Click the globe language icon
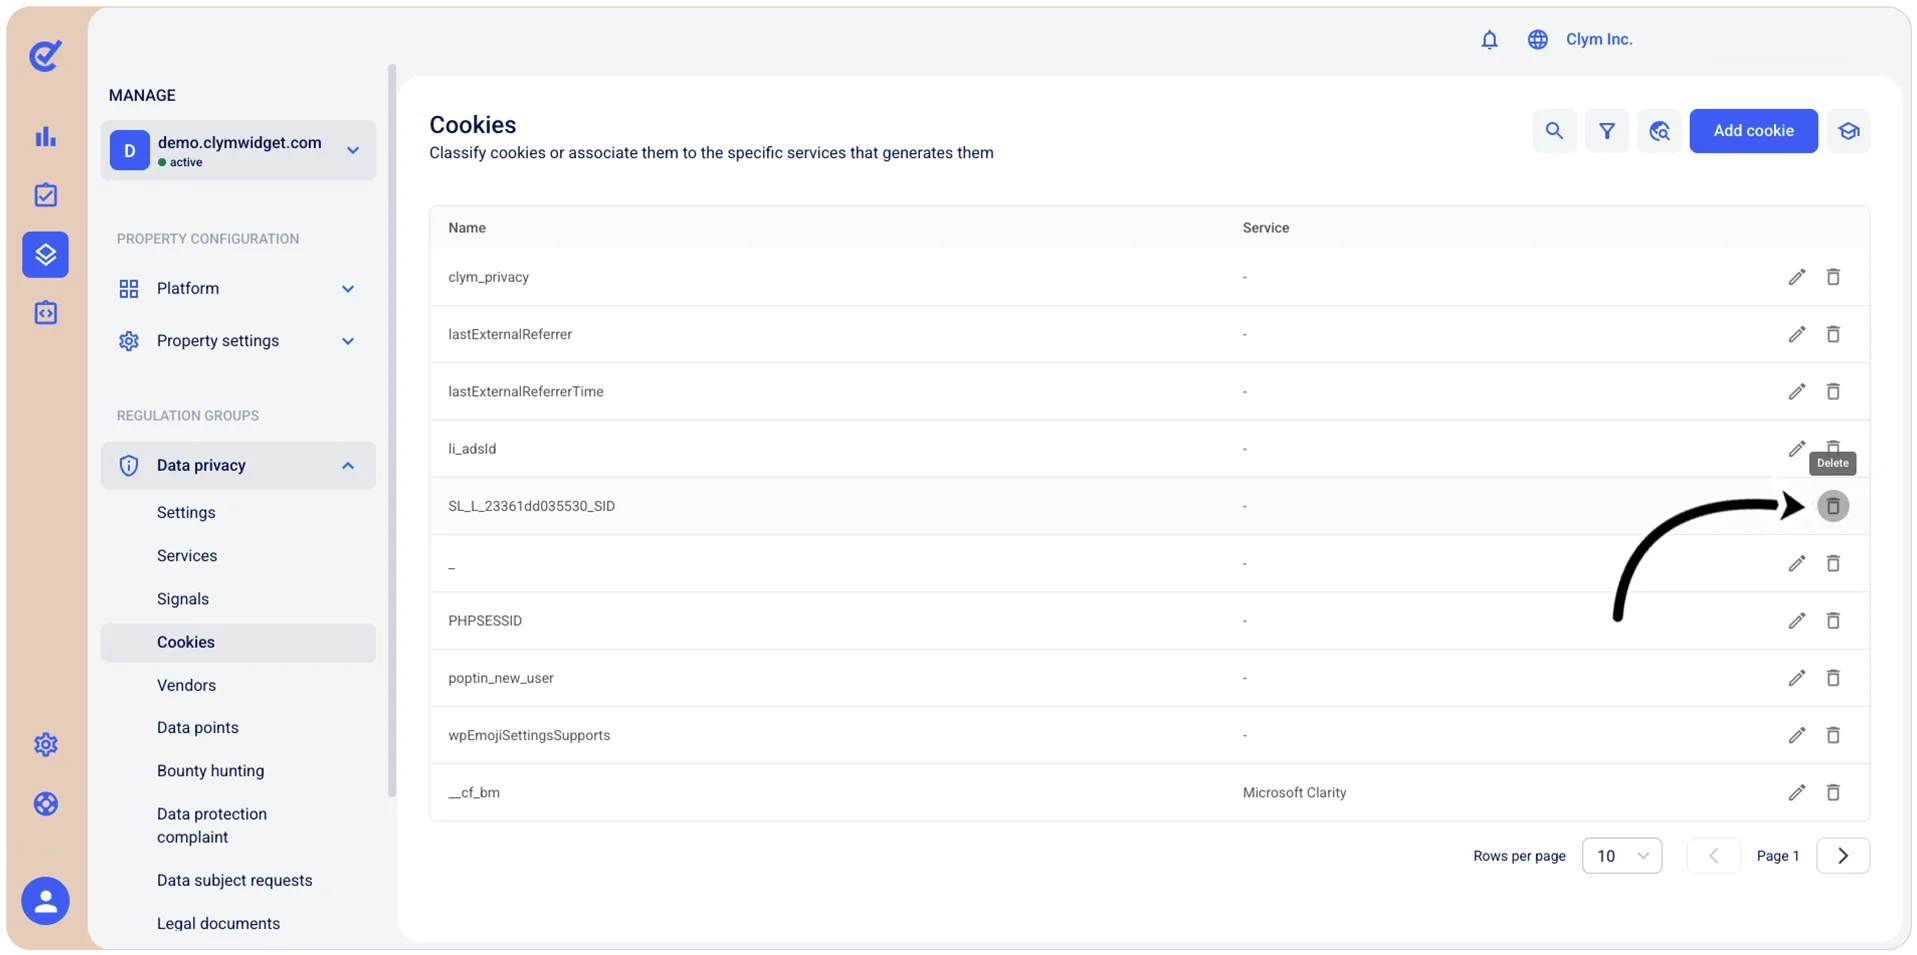 tap(1537, 39)
